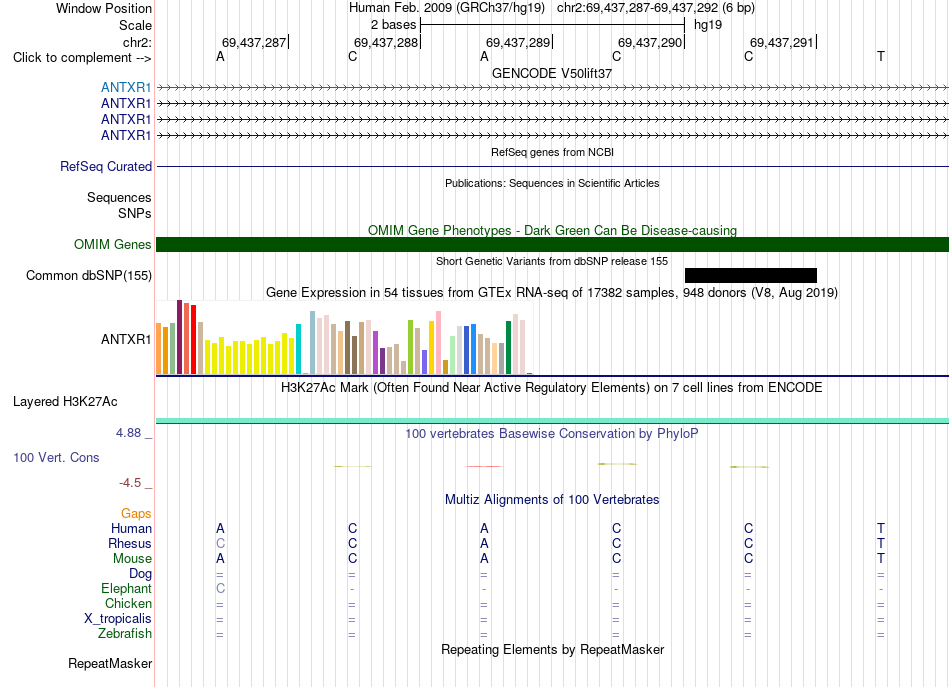Click the RefSeq Curated gene line
950x687 pixels.
[x=552, y=166]
